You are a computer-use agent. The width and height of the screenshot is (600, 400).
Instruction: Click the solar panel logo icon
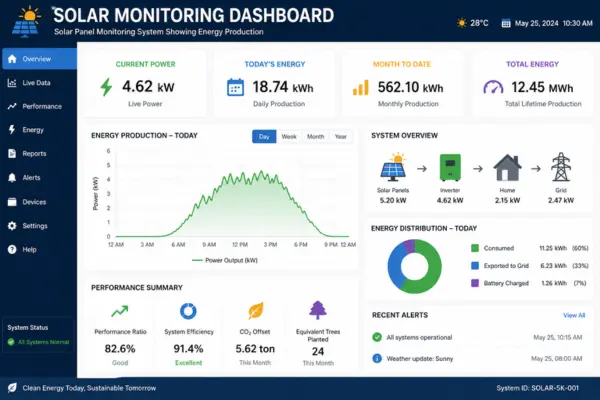tap(26, 22)
